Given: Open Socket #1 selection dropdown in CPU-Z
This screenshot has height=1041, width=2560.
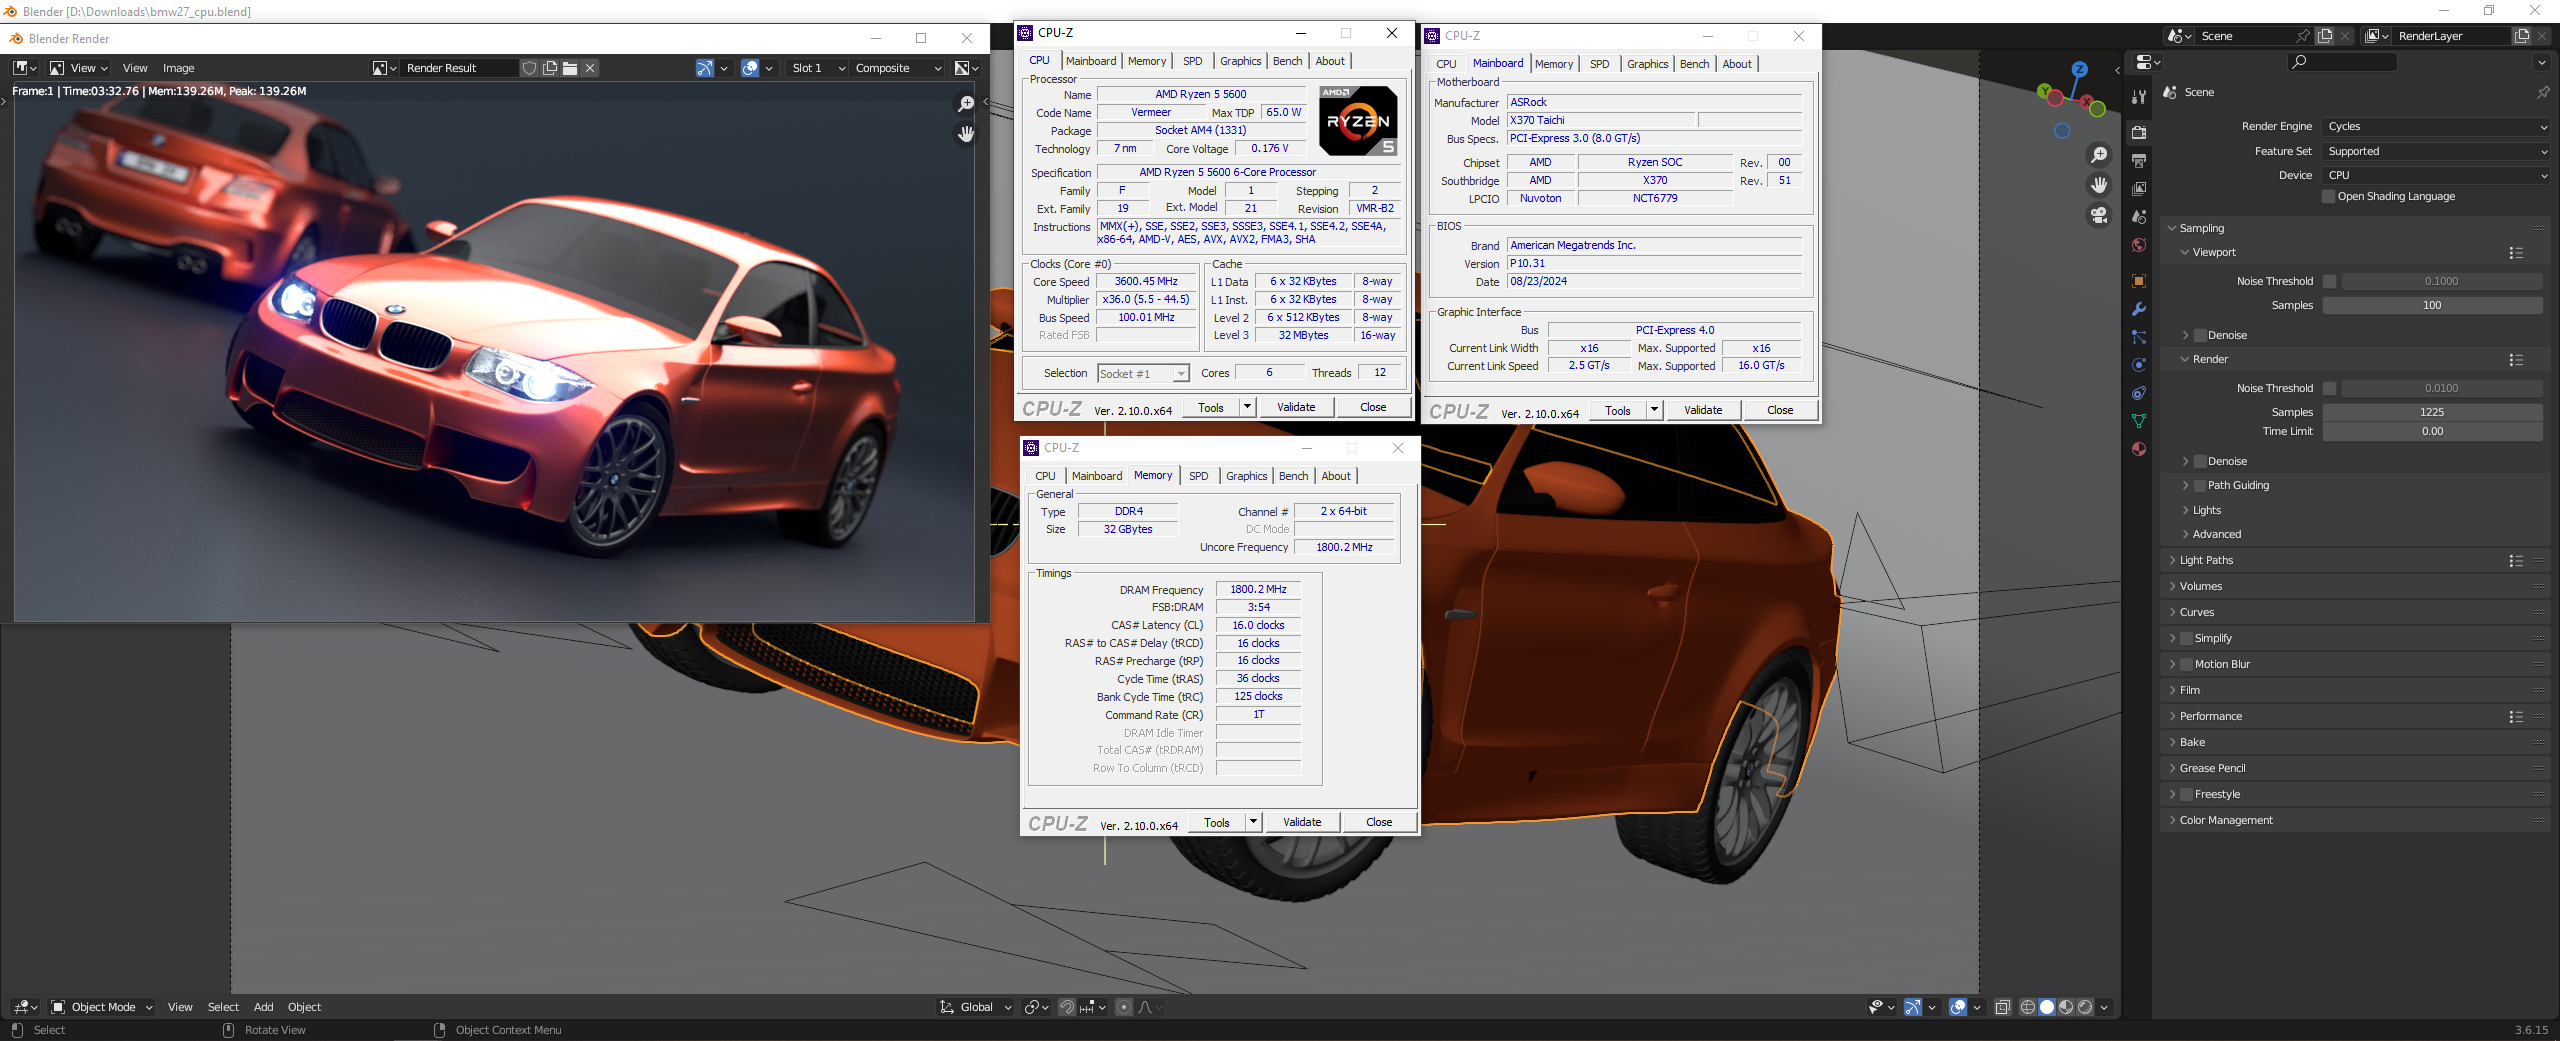Looking at the screenshot, I should click(x=1143, y=374).
